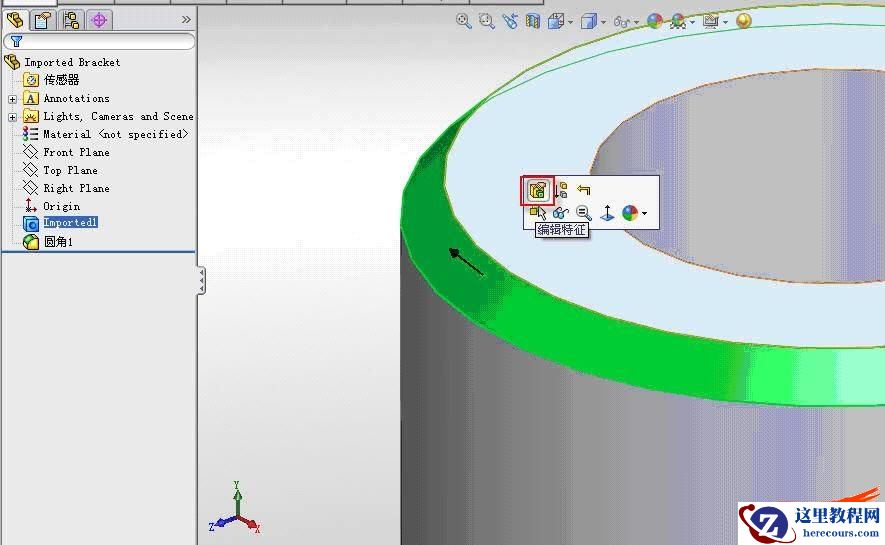Click the rollback arrow icon in context toolbar
This screenshot has height=545, width=885.
tap(584, 190)
